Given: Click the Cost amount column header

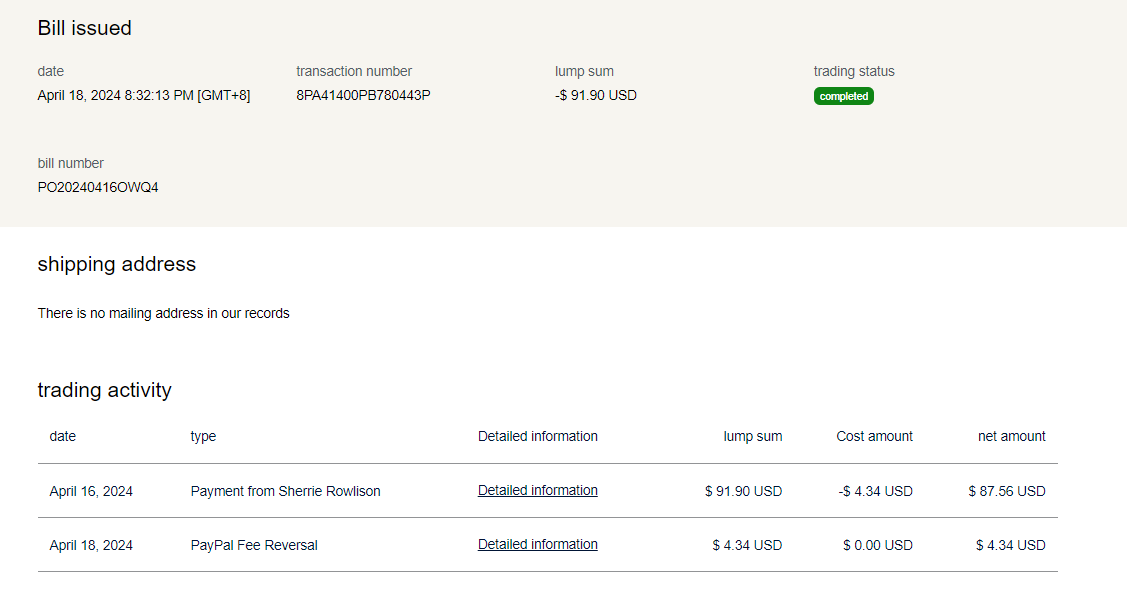Looking at the screenshot, I should [874, 436].
